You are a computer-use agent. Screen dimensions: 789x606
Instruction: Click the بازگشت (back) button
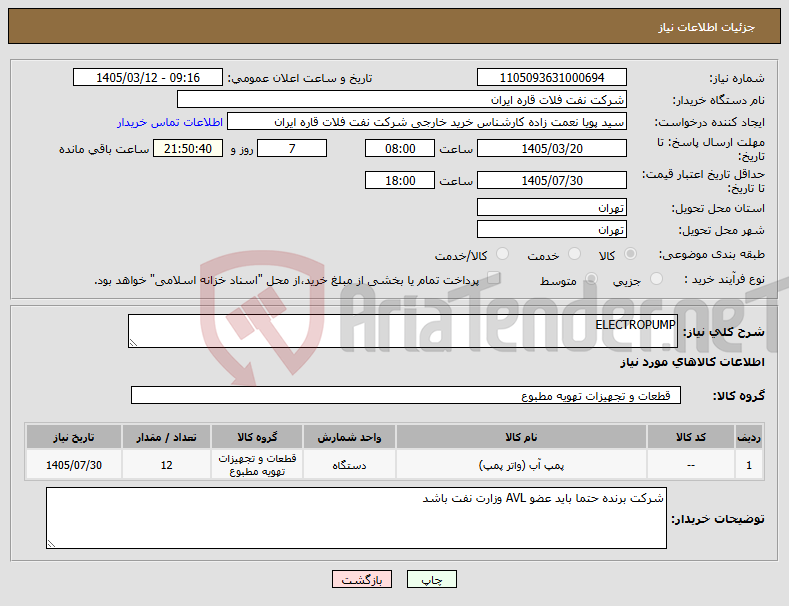point(362,579)
